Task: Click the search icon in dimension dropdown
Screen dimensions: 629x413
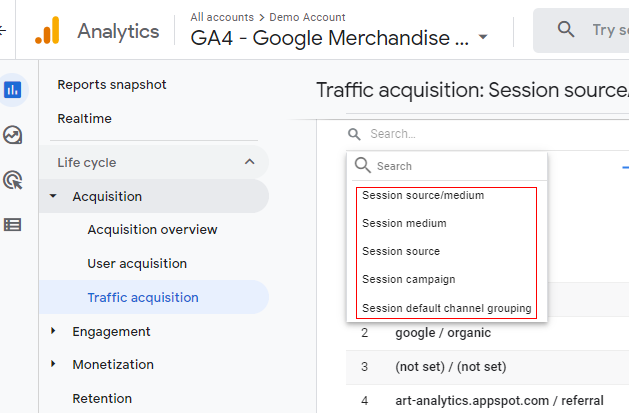Action: [x=363, y=165]
